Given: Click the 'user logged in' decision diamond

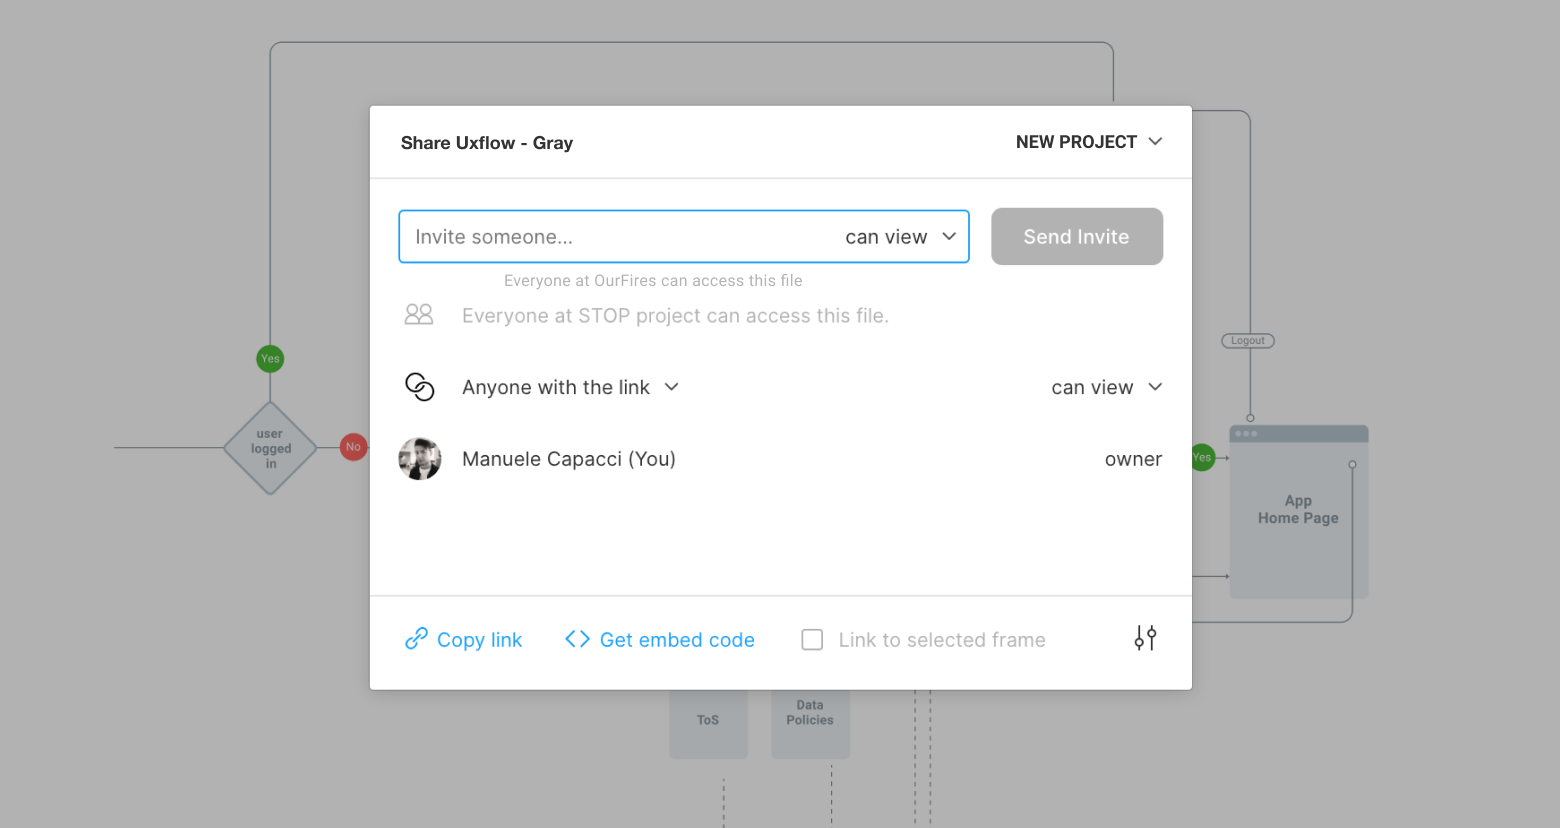Looking at the screenshot, I should click(270, 449).
